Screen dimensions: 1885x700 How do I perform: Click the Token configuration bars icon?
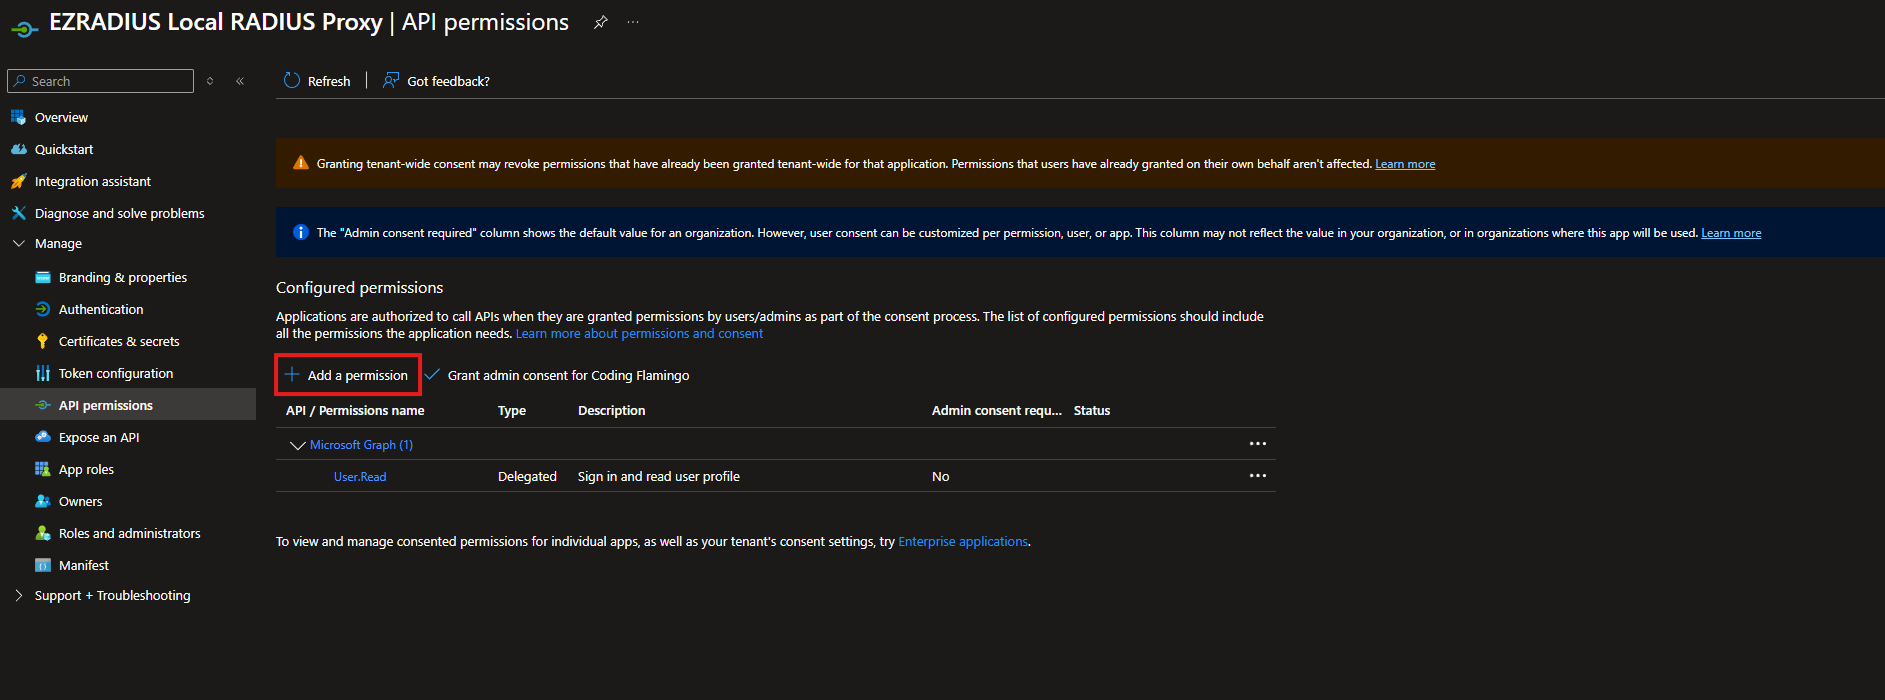tap(43, 373)
